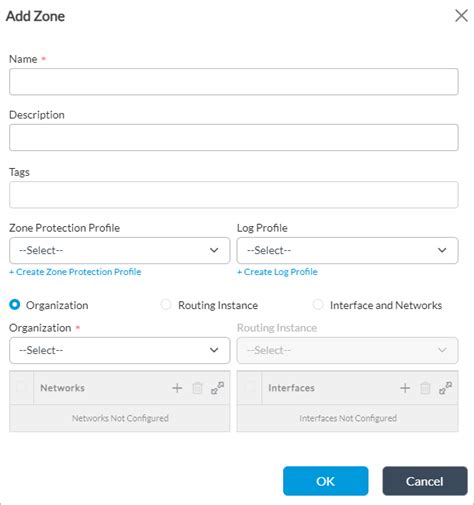
Task: Select the Organization radio button
Action: click(x=15, y=305)
